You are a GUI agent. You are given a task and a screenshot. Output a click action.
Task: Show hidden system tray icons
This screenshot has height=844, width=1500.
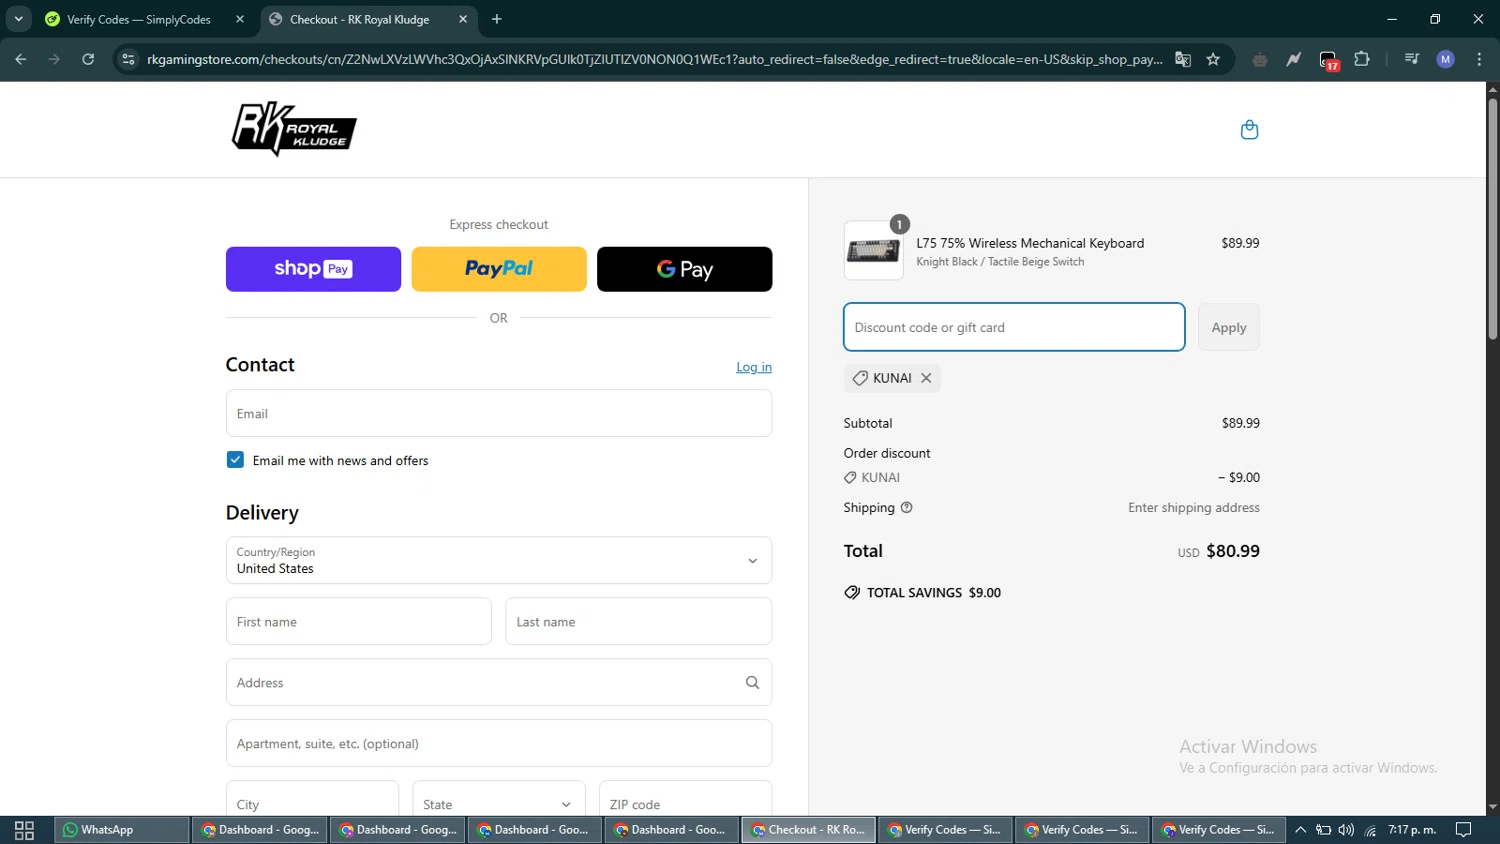pyautogui.click(x=1300, y=830)
